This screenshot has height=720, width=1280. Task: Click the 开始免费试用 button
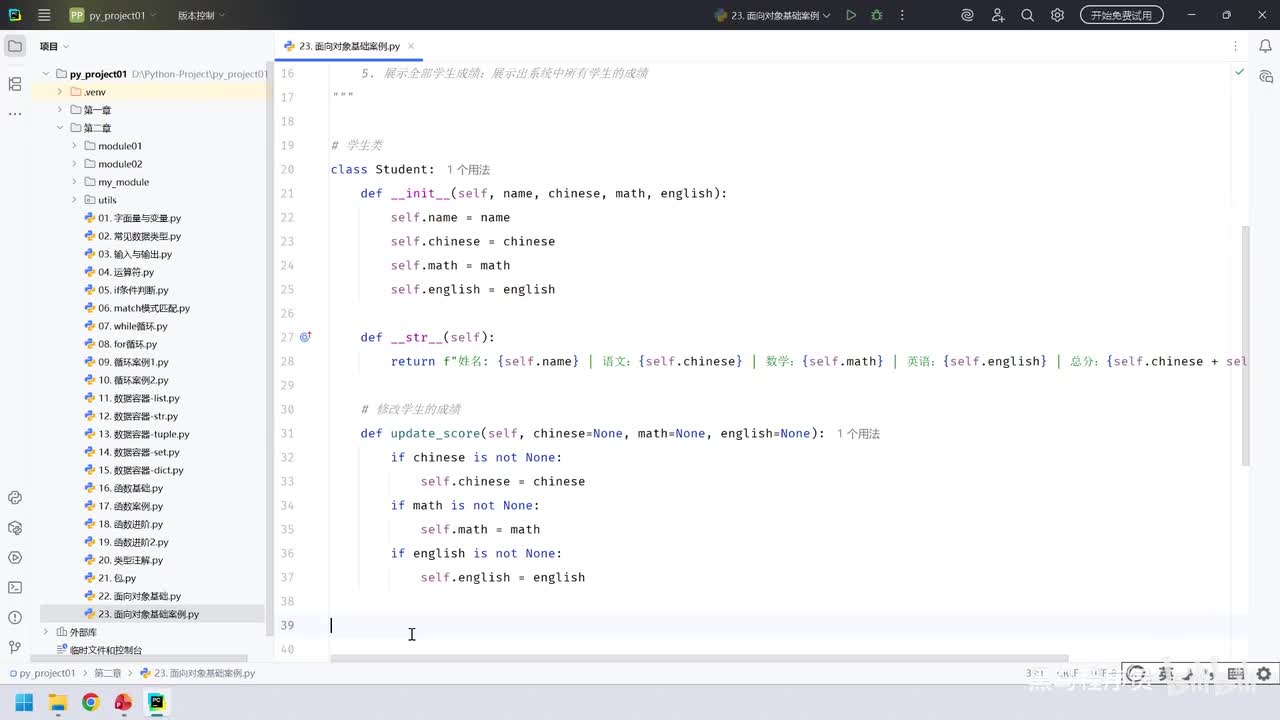point(1121,15)
